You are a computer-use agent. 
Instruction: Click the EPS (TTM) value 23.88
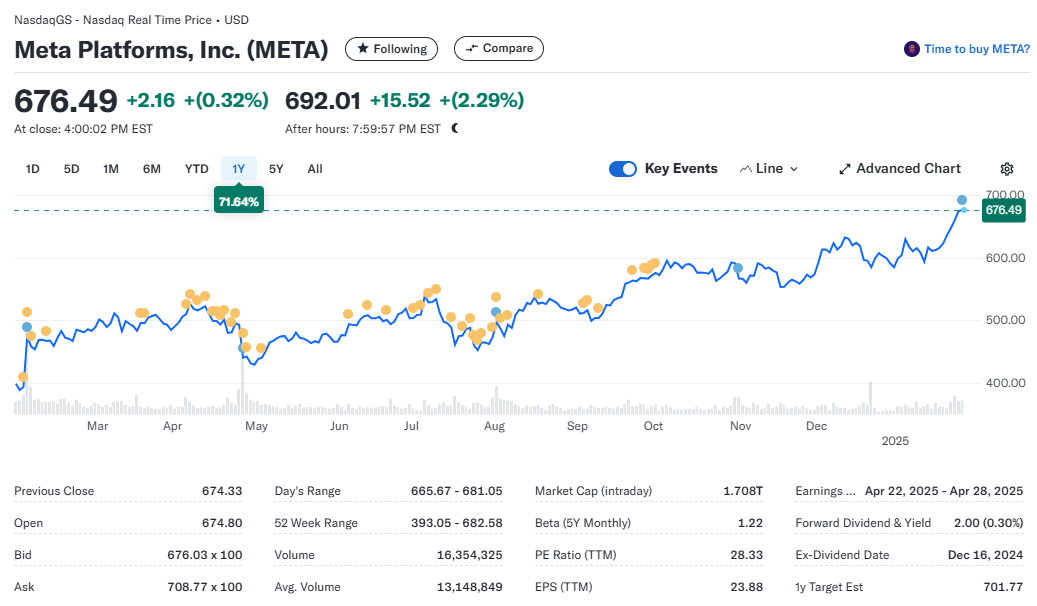coord(747,587)
